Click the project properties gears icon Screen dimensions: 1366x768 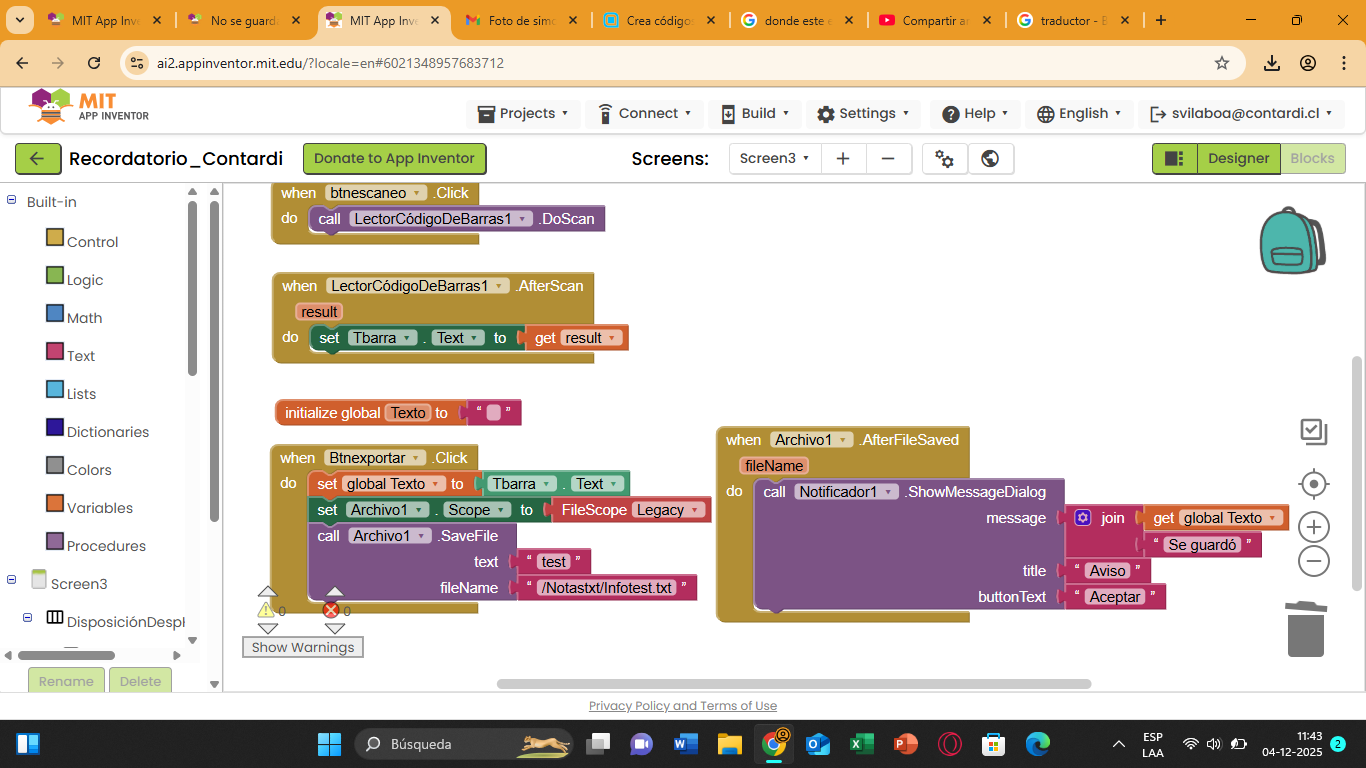[x=944, y=159]
